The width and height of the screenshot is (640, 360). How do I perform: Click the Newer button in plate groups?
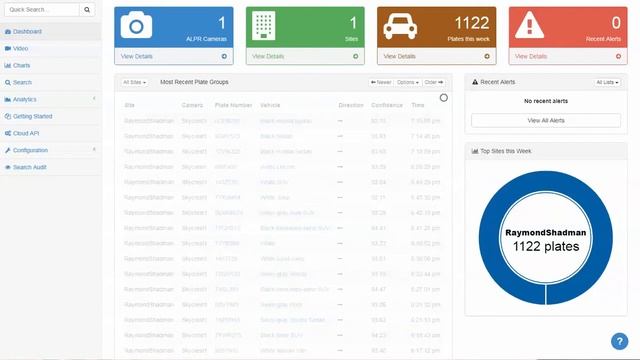[x=381, y=82]
